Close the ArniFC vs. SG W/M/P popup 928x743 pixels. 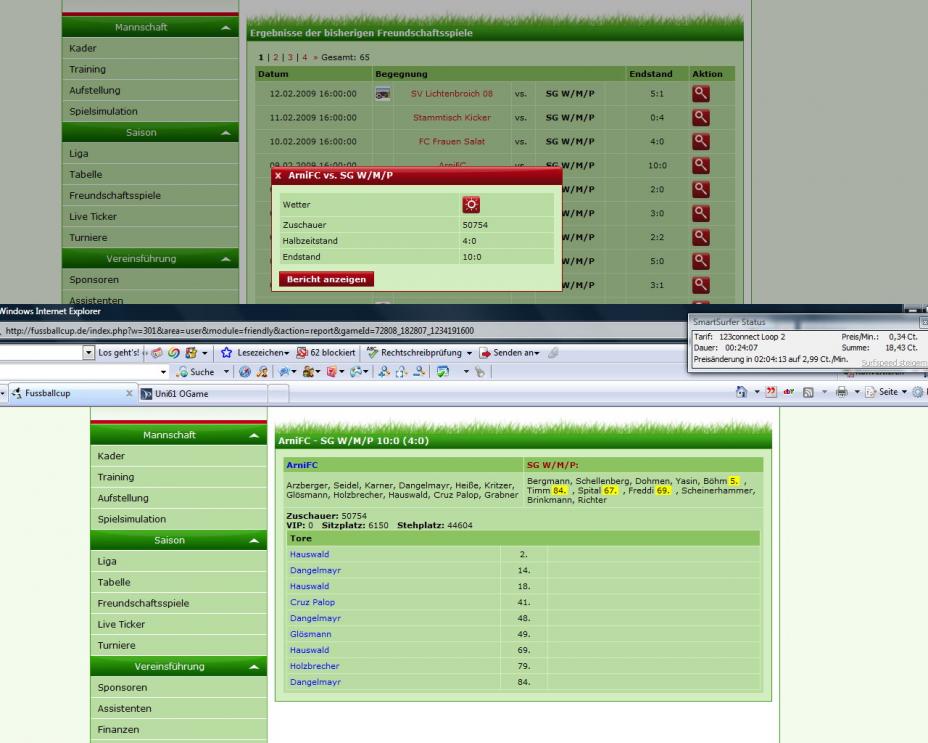(278, 176)
